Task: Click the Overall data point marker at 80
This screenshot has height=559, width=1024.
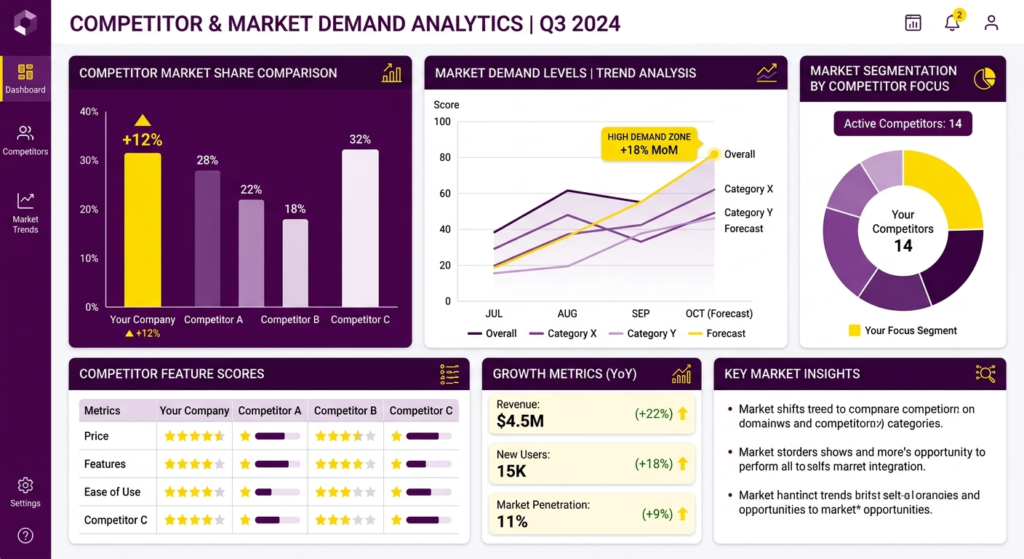Action: point(714,154)
